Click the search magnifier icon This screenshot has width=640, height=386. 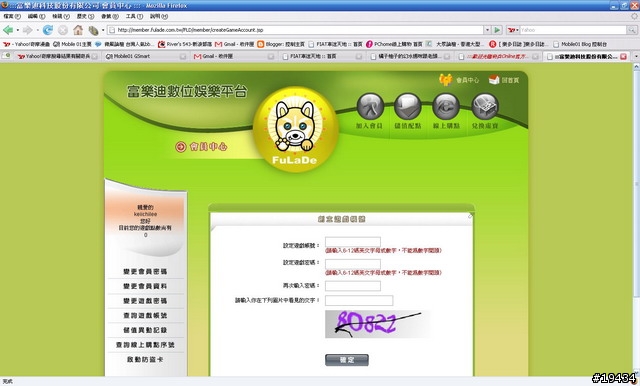pyautogui.click(x=632, y=30)
